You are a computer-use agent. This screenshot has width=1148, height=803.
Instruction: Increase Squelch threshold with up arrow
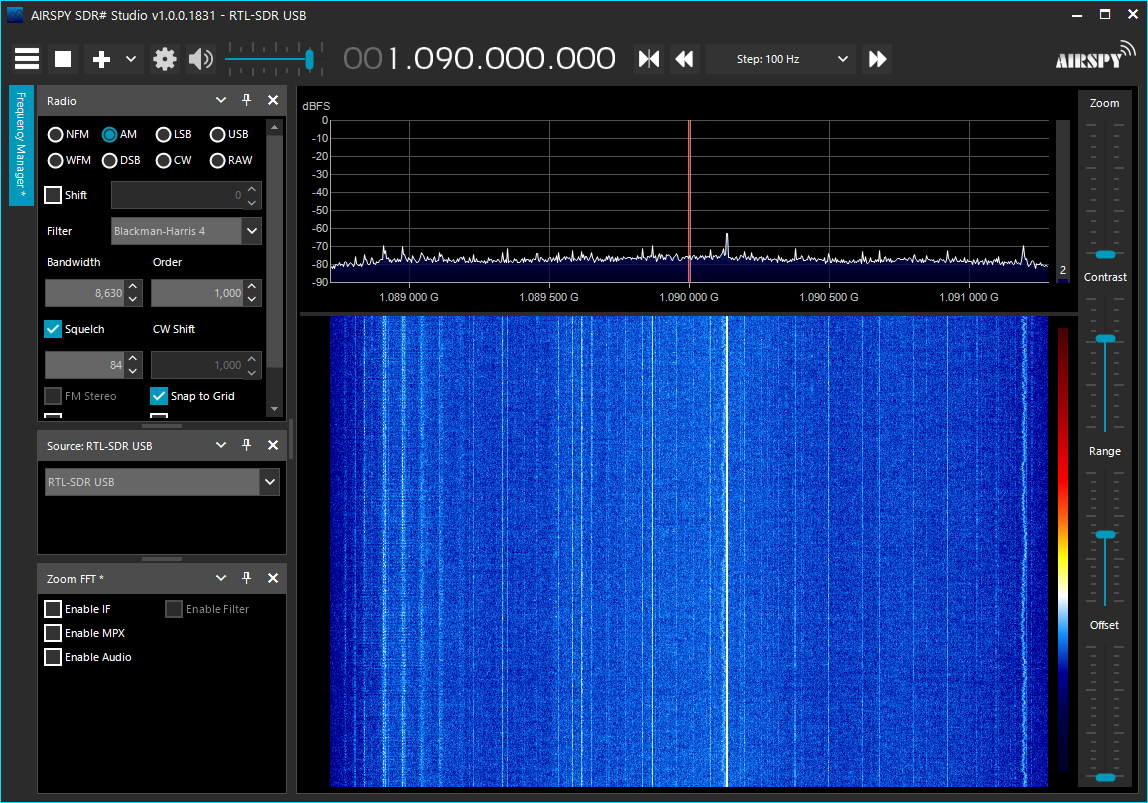(x=133, y=358)
